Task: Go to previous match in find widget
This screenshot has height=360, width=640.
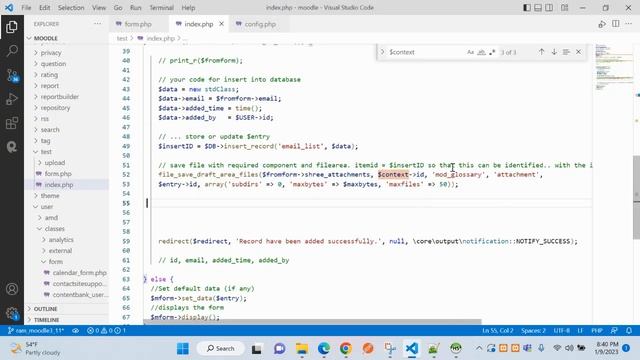Action: pos(541,52)
